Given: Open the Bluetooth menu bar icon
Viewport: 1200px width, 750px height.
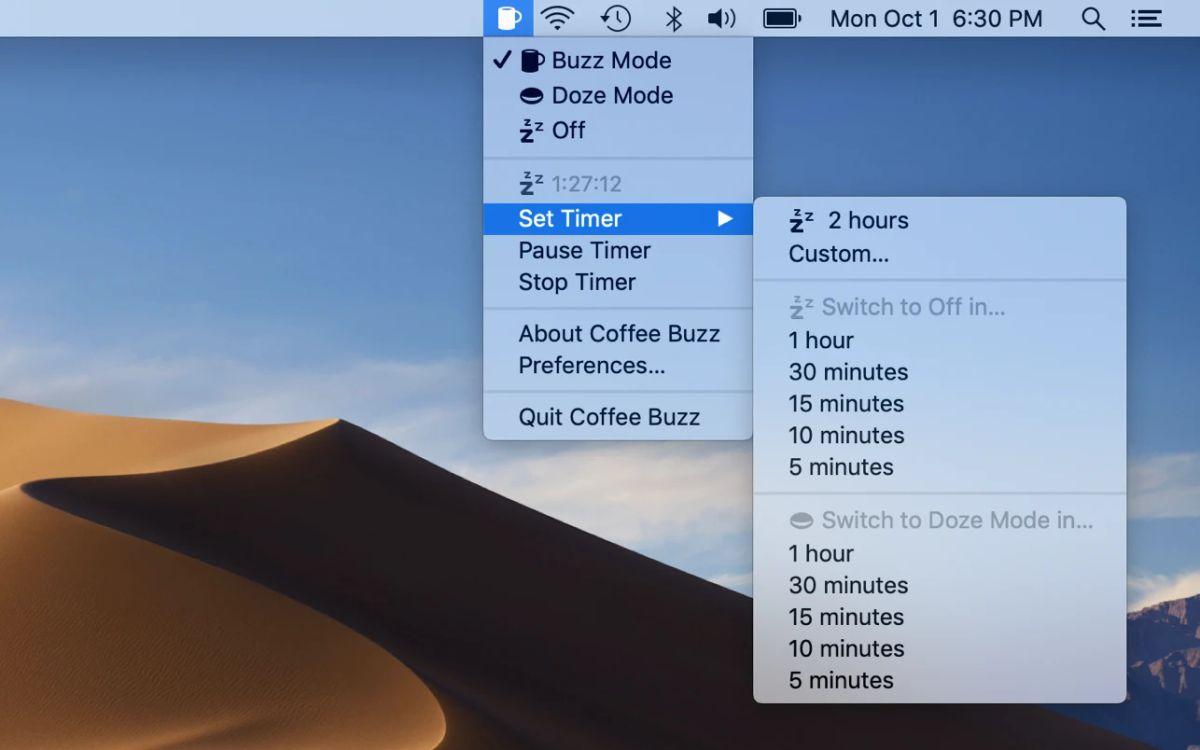Looking at the screenshot, I should pyautogui.click(x=674, y=18).
